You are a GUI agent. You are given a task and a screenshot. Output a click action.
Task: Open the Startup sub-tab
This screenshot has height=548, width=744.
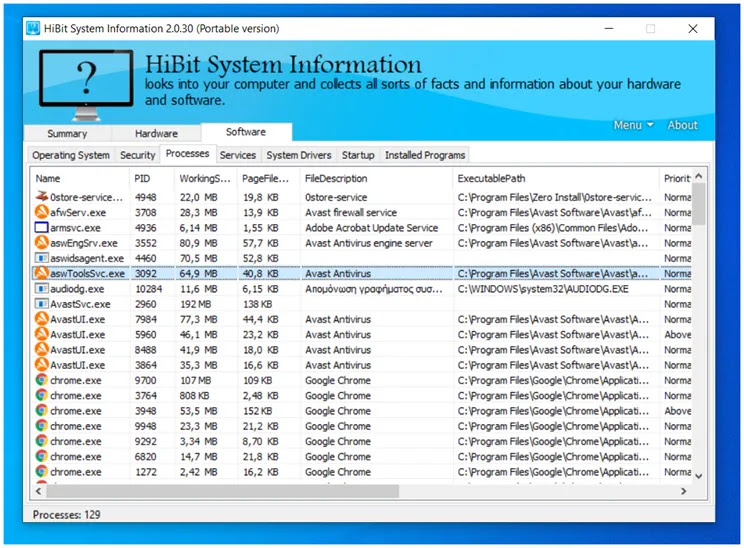click(x=358, y=155)
